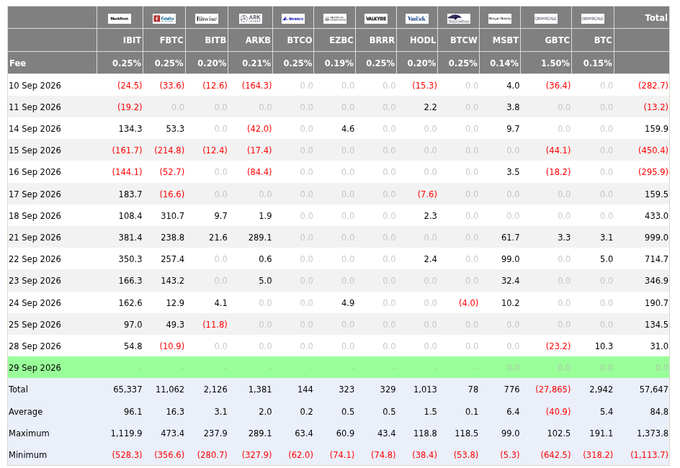
Task: Click the 1,119.9 IBIT maximum value
Action: click(x=126, y=433)
